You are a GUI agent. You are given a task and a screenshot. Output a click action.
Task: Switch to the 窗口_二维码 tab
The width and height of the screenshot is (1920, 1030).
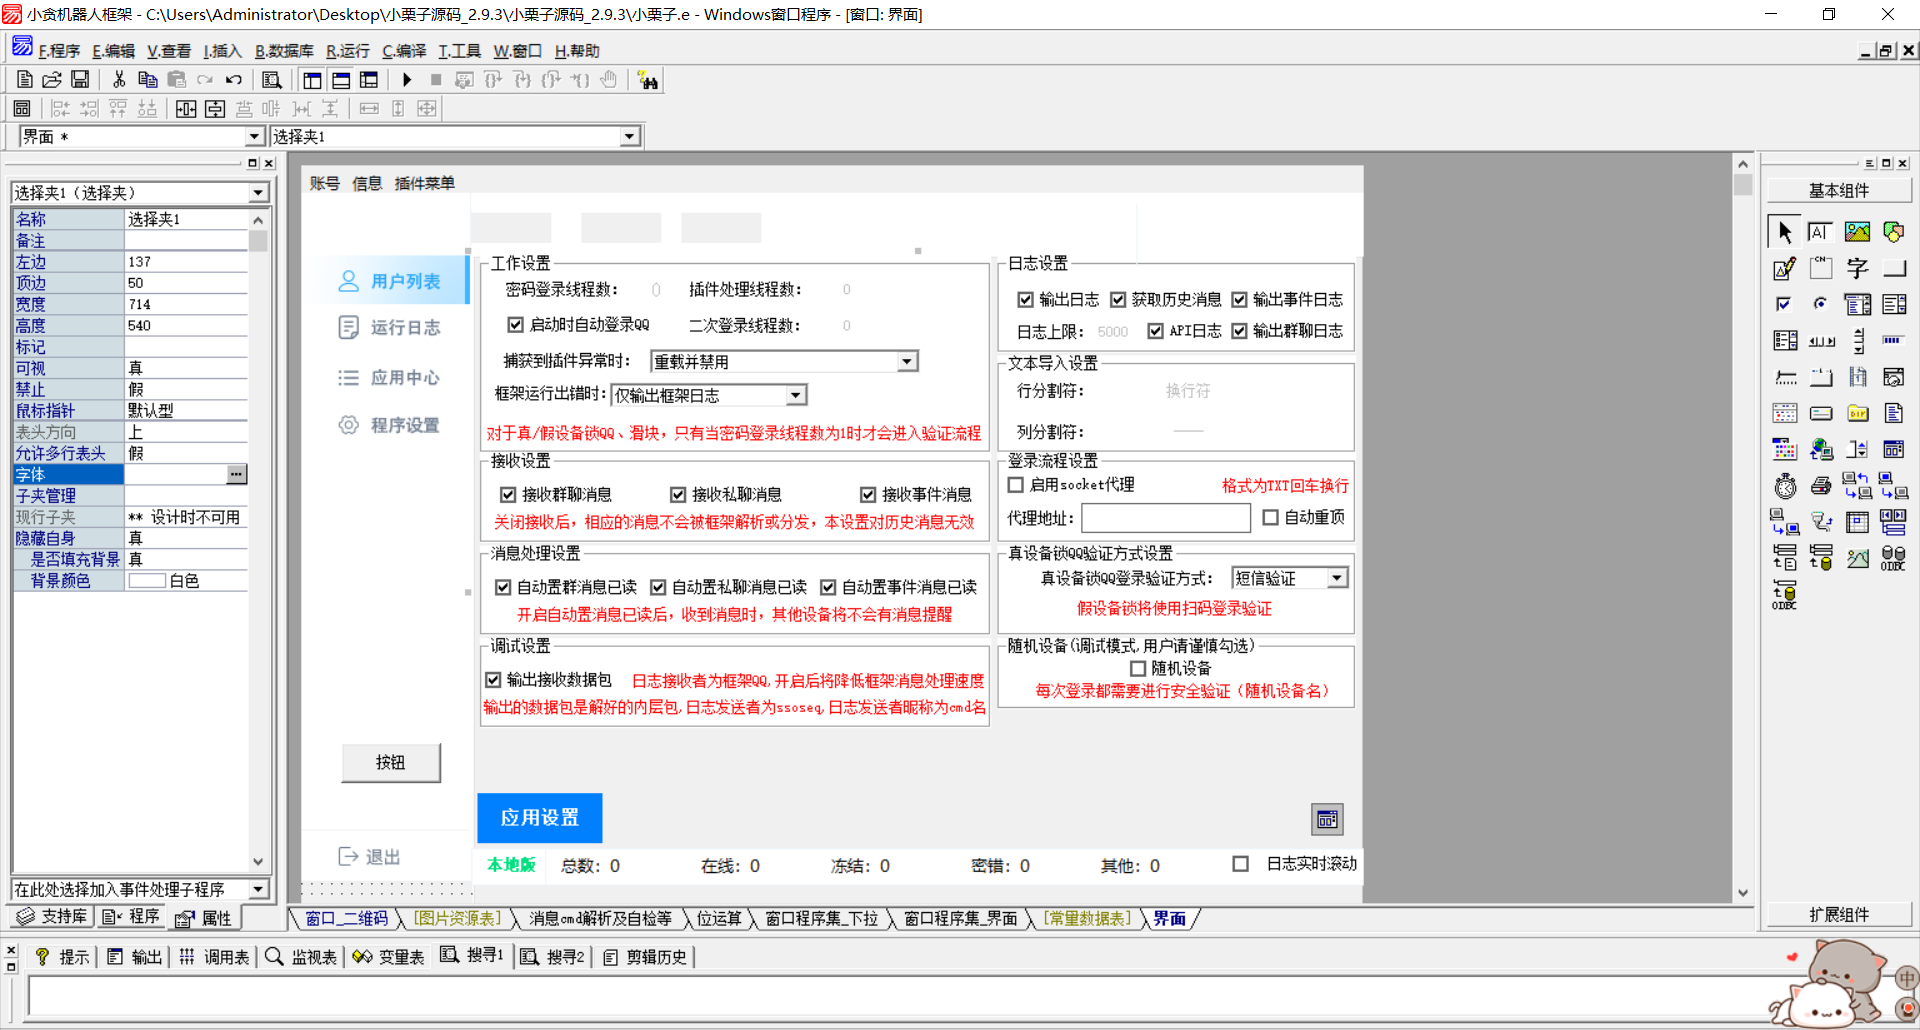tap(344, 918)
